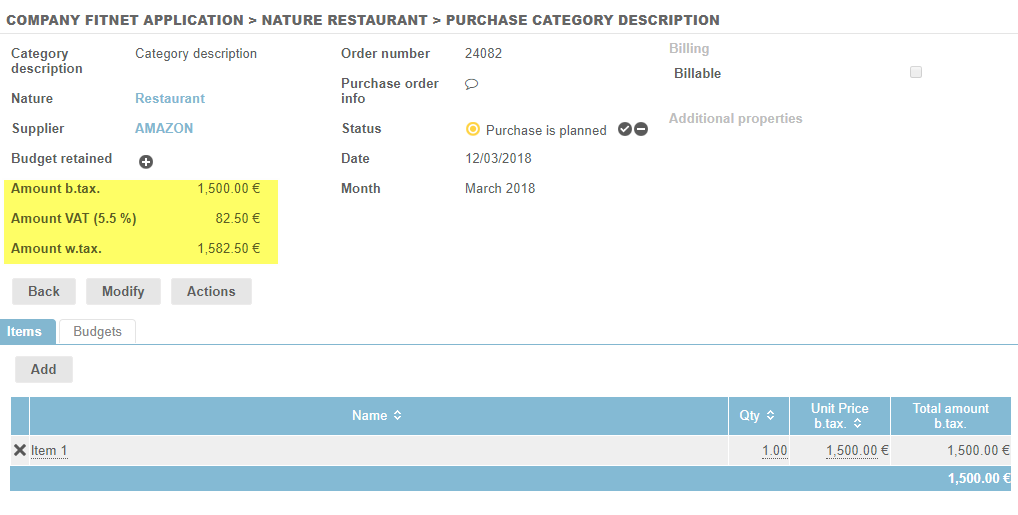
Task: Tick the Billable checkbox
Action: pos(916,72)
